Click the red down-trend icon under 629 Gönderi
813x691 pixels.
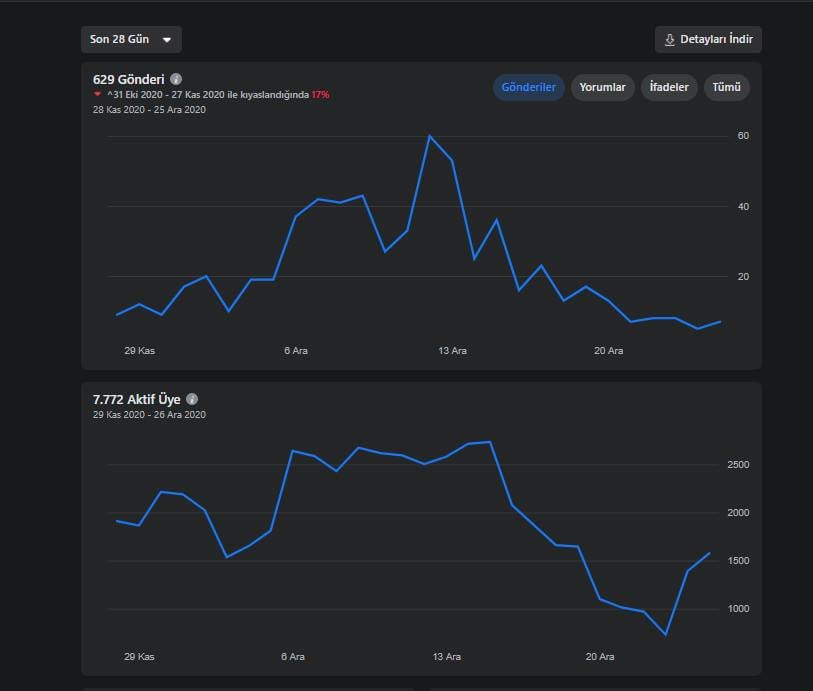tap(97, 94)
